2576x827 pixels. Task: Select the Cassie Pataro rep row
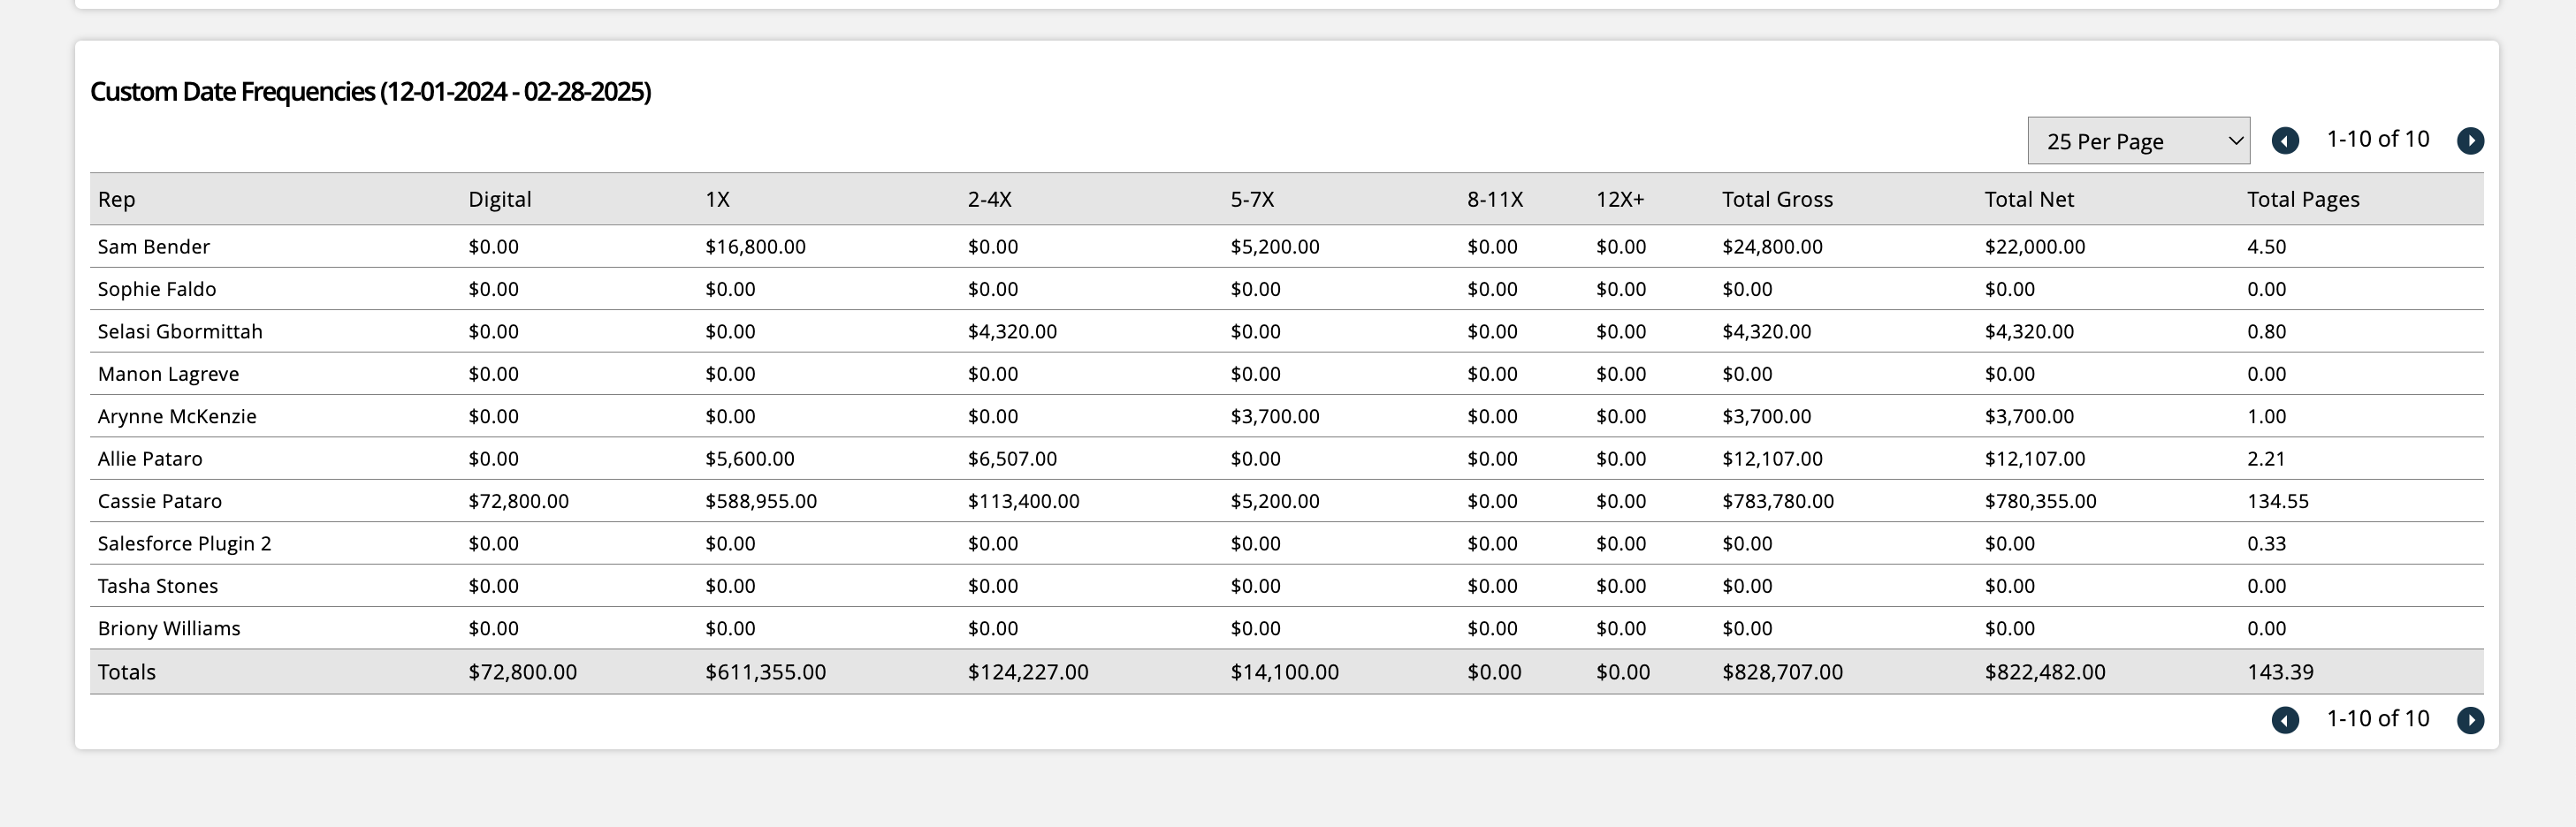tap(160, 501)
